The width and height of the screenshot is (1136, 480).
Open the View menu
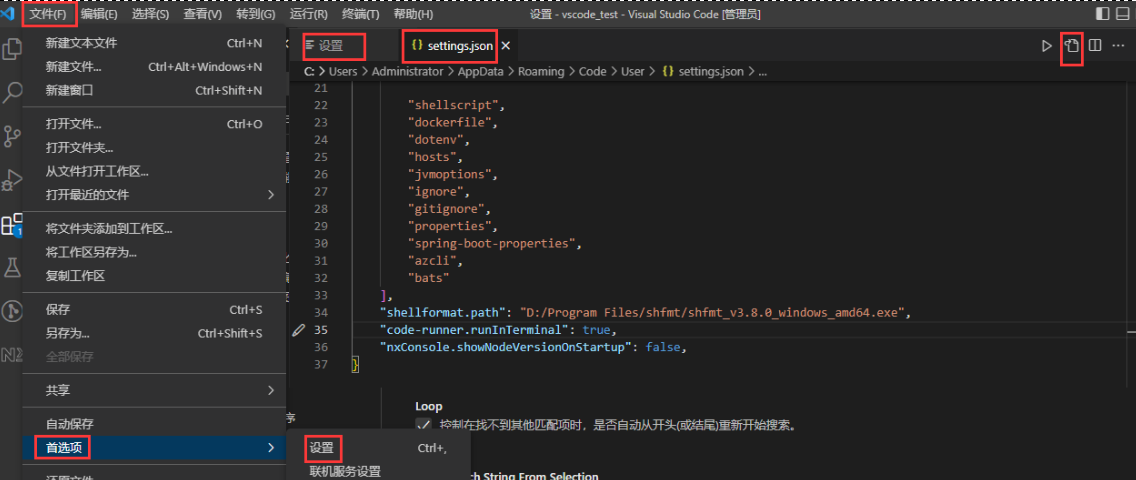pyautogui.click(x=203, y=14)
